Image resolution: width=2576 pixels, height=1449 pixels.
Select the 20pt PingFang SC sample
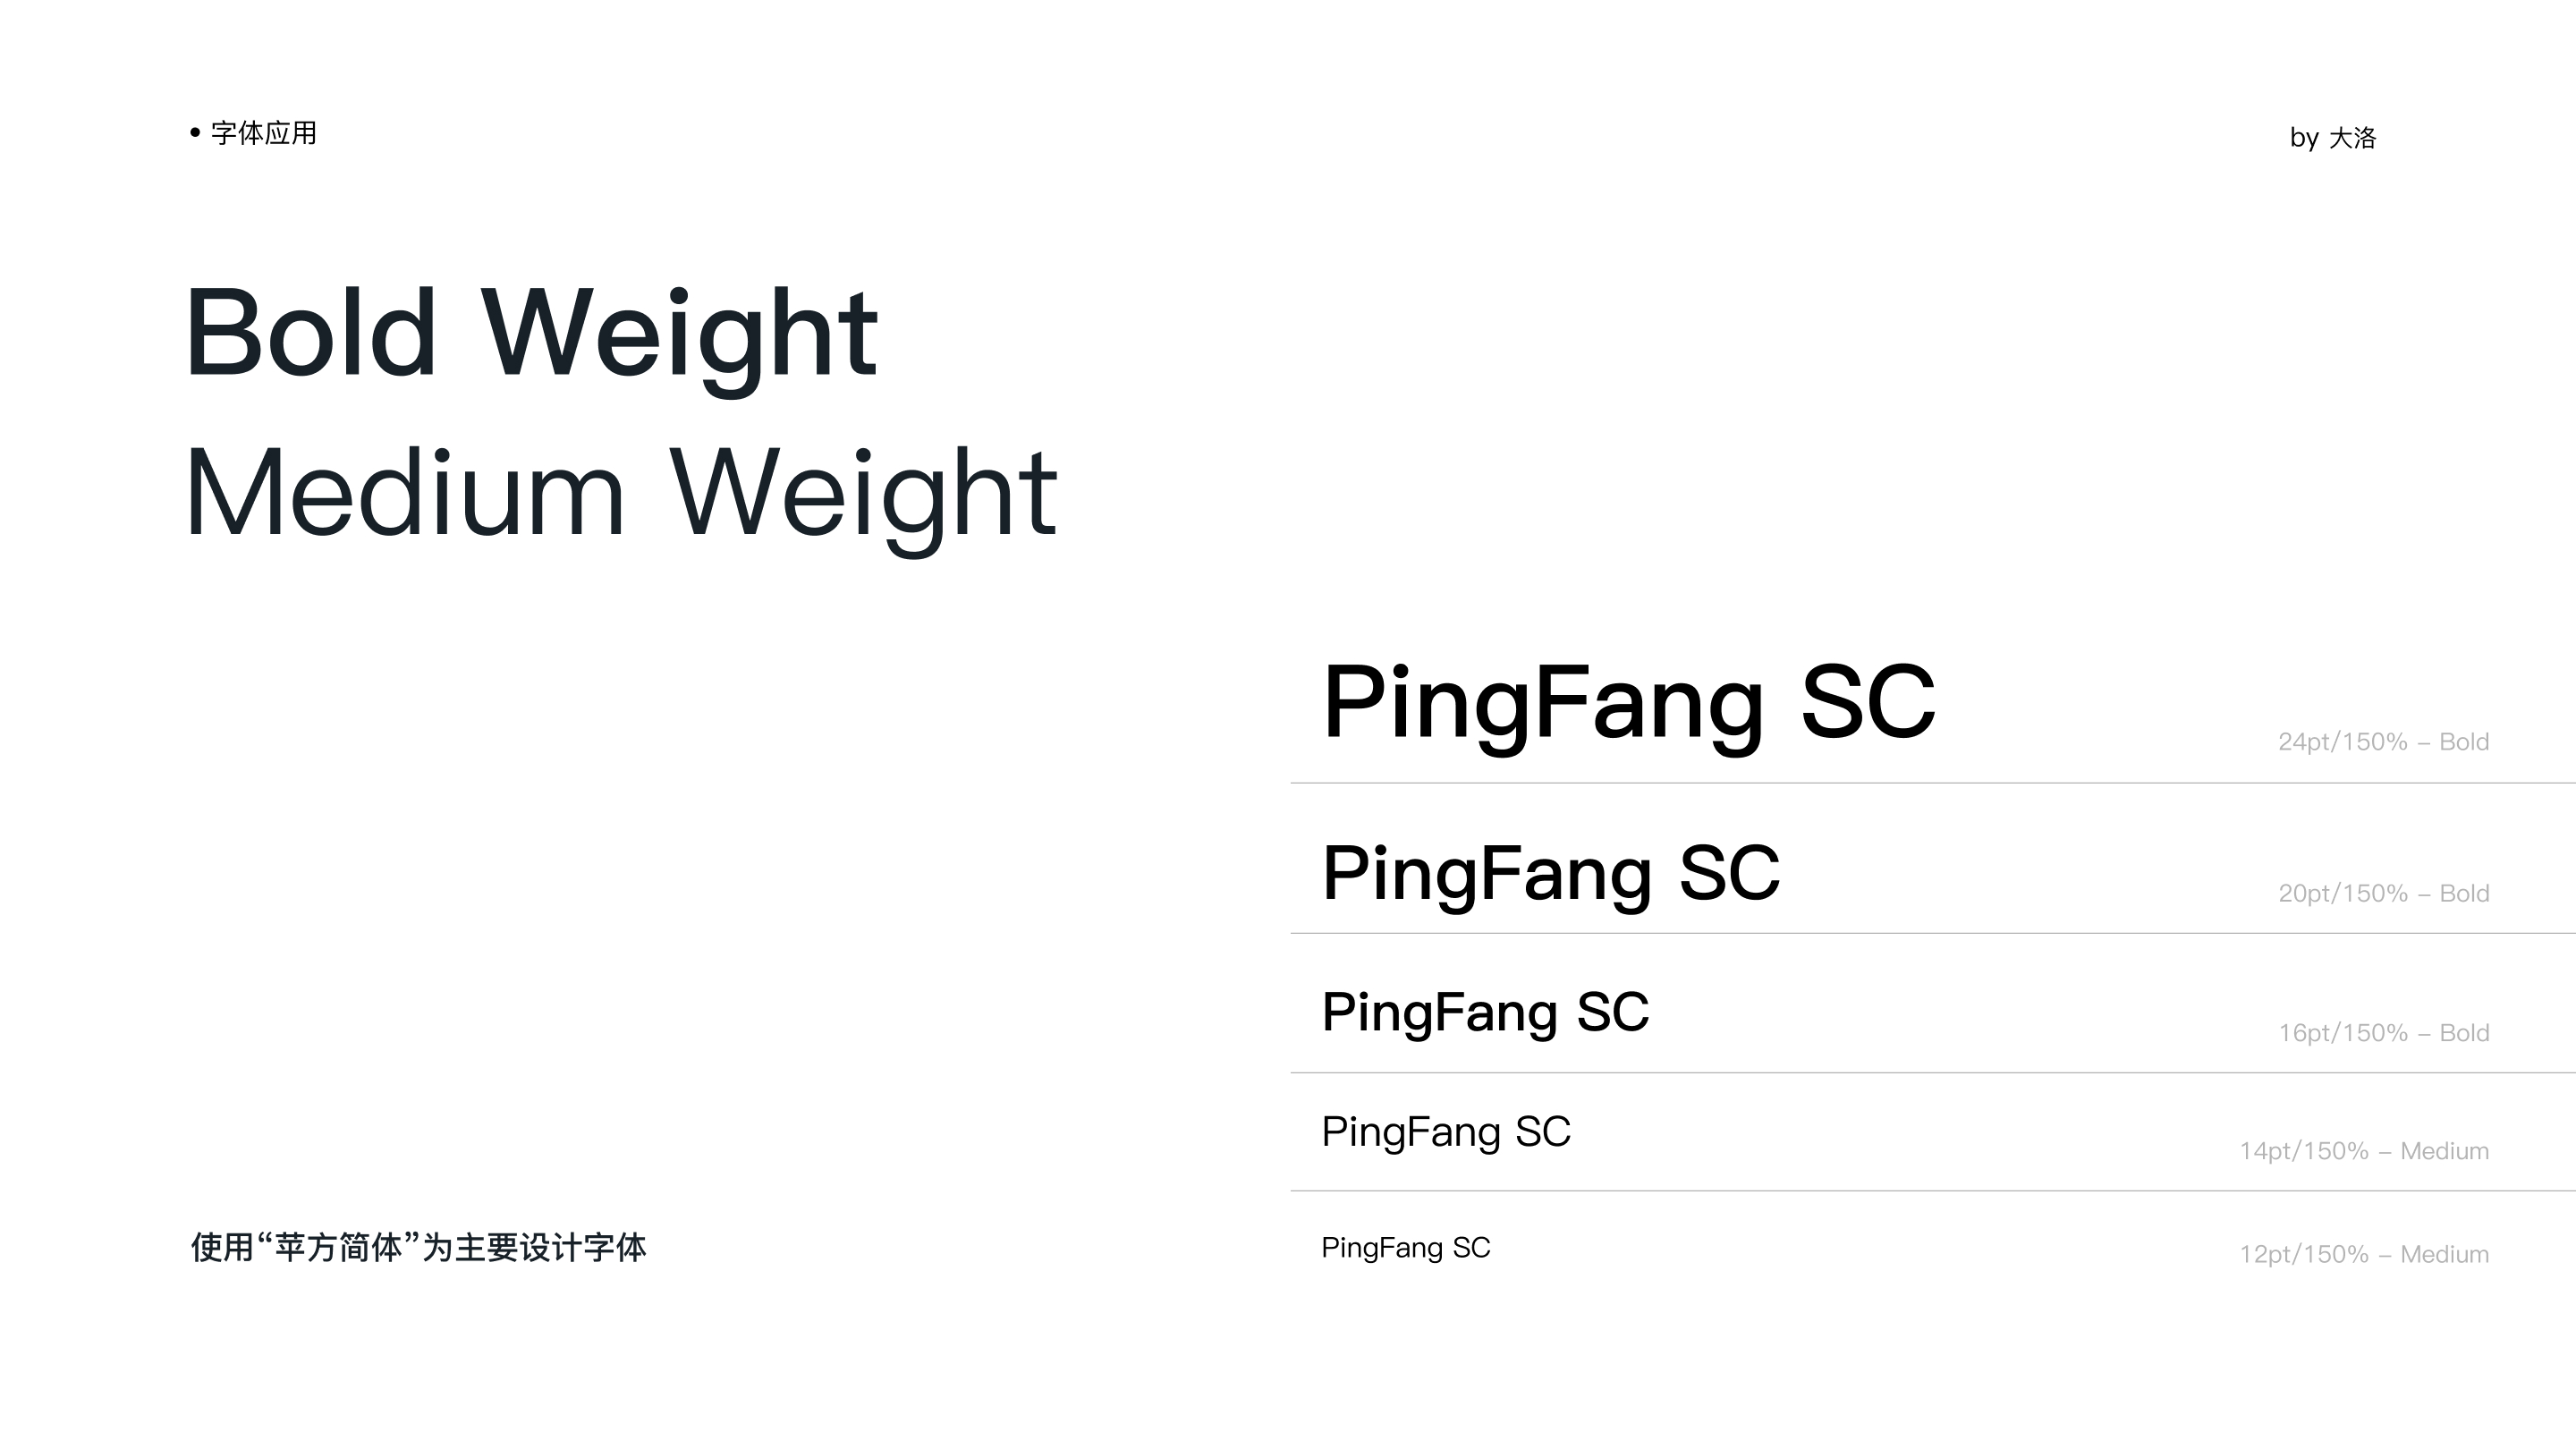point(1551,876)
